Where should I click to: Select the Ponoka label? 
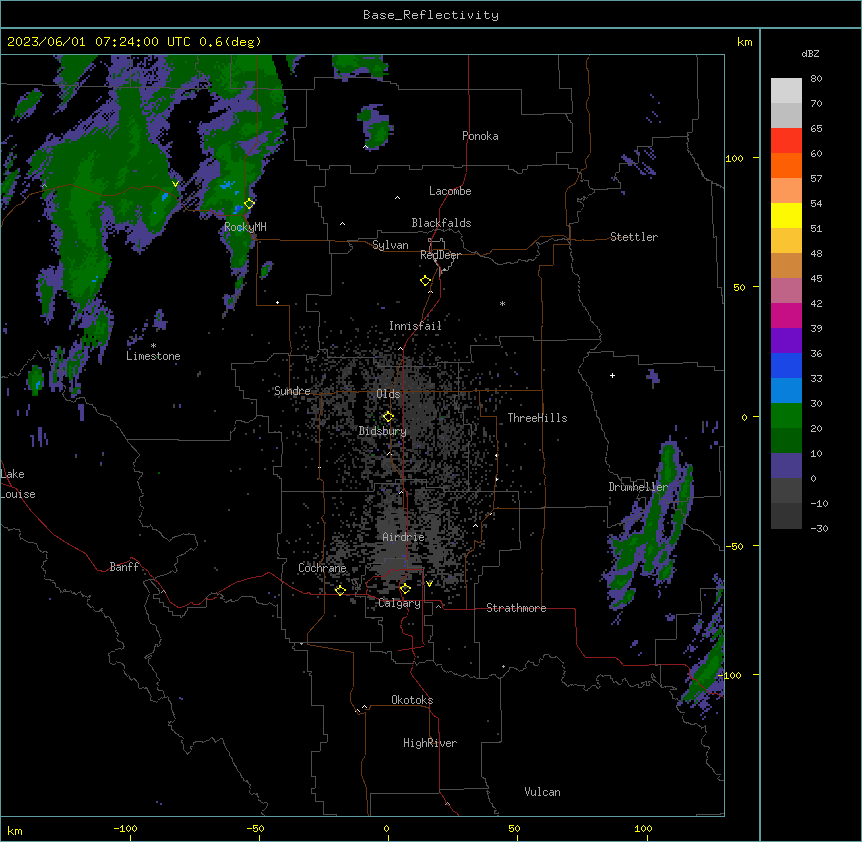[x=480, y=136]
